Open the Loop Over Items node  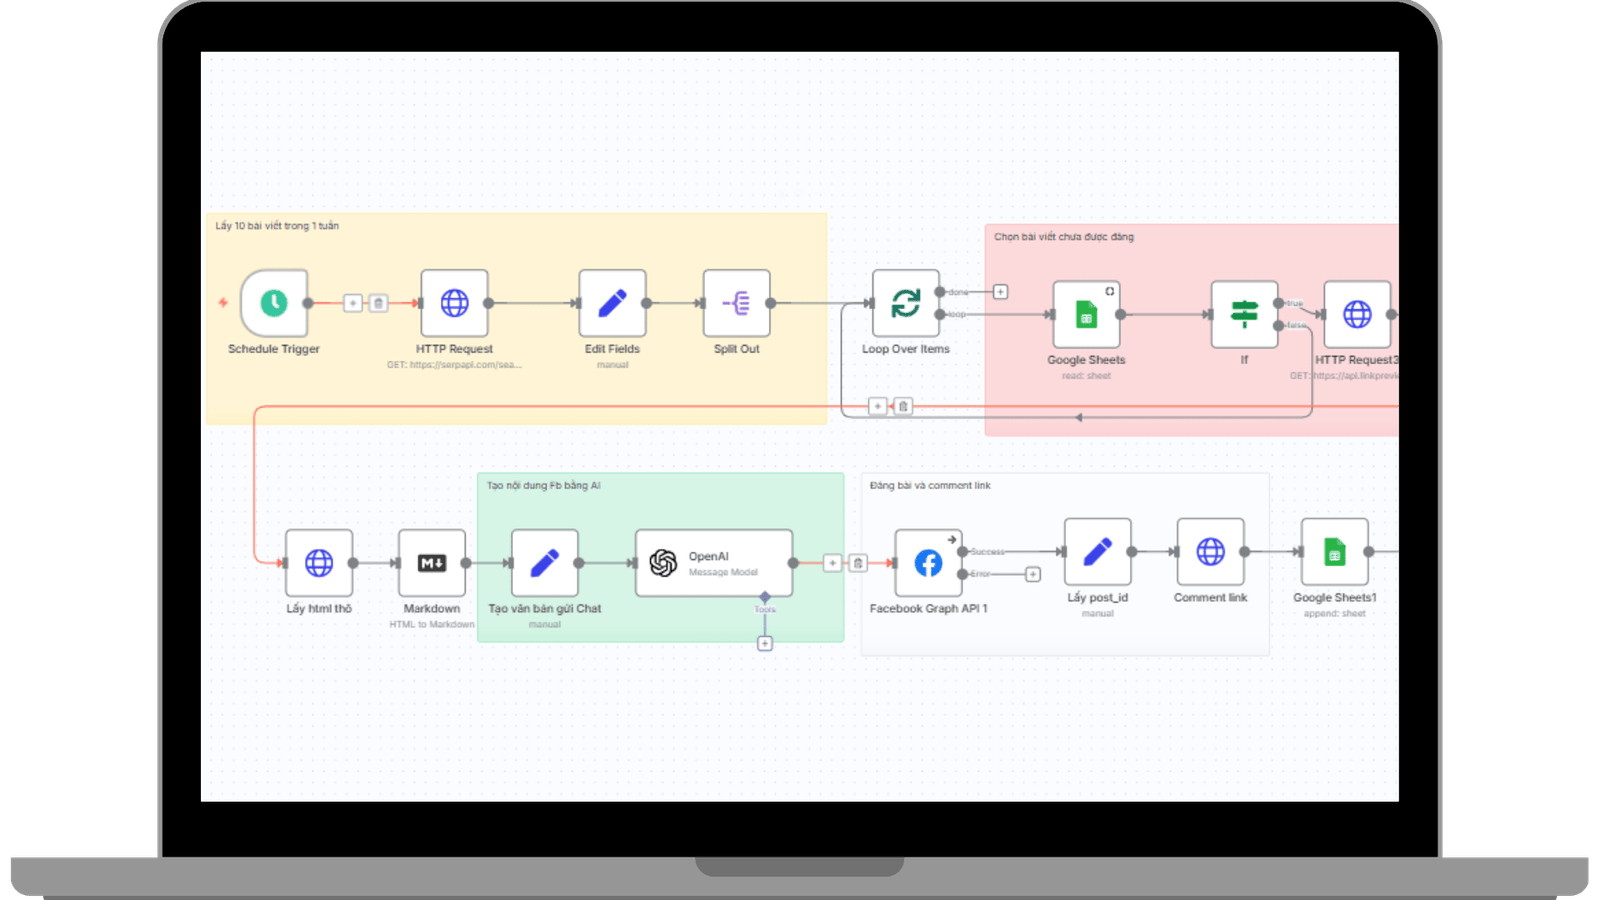(x=905, y=303)
